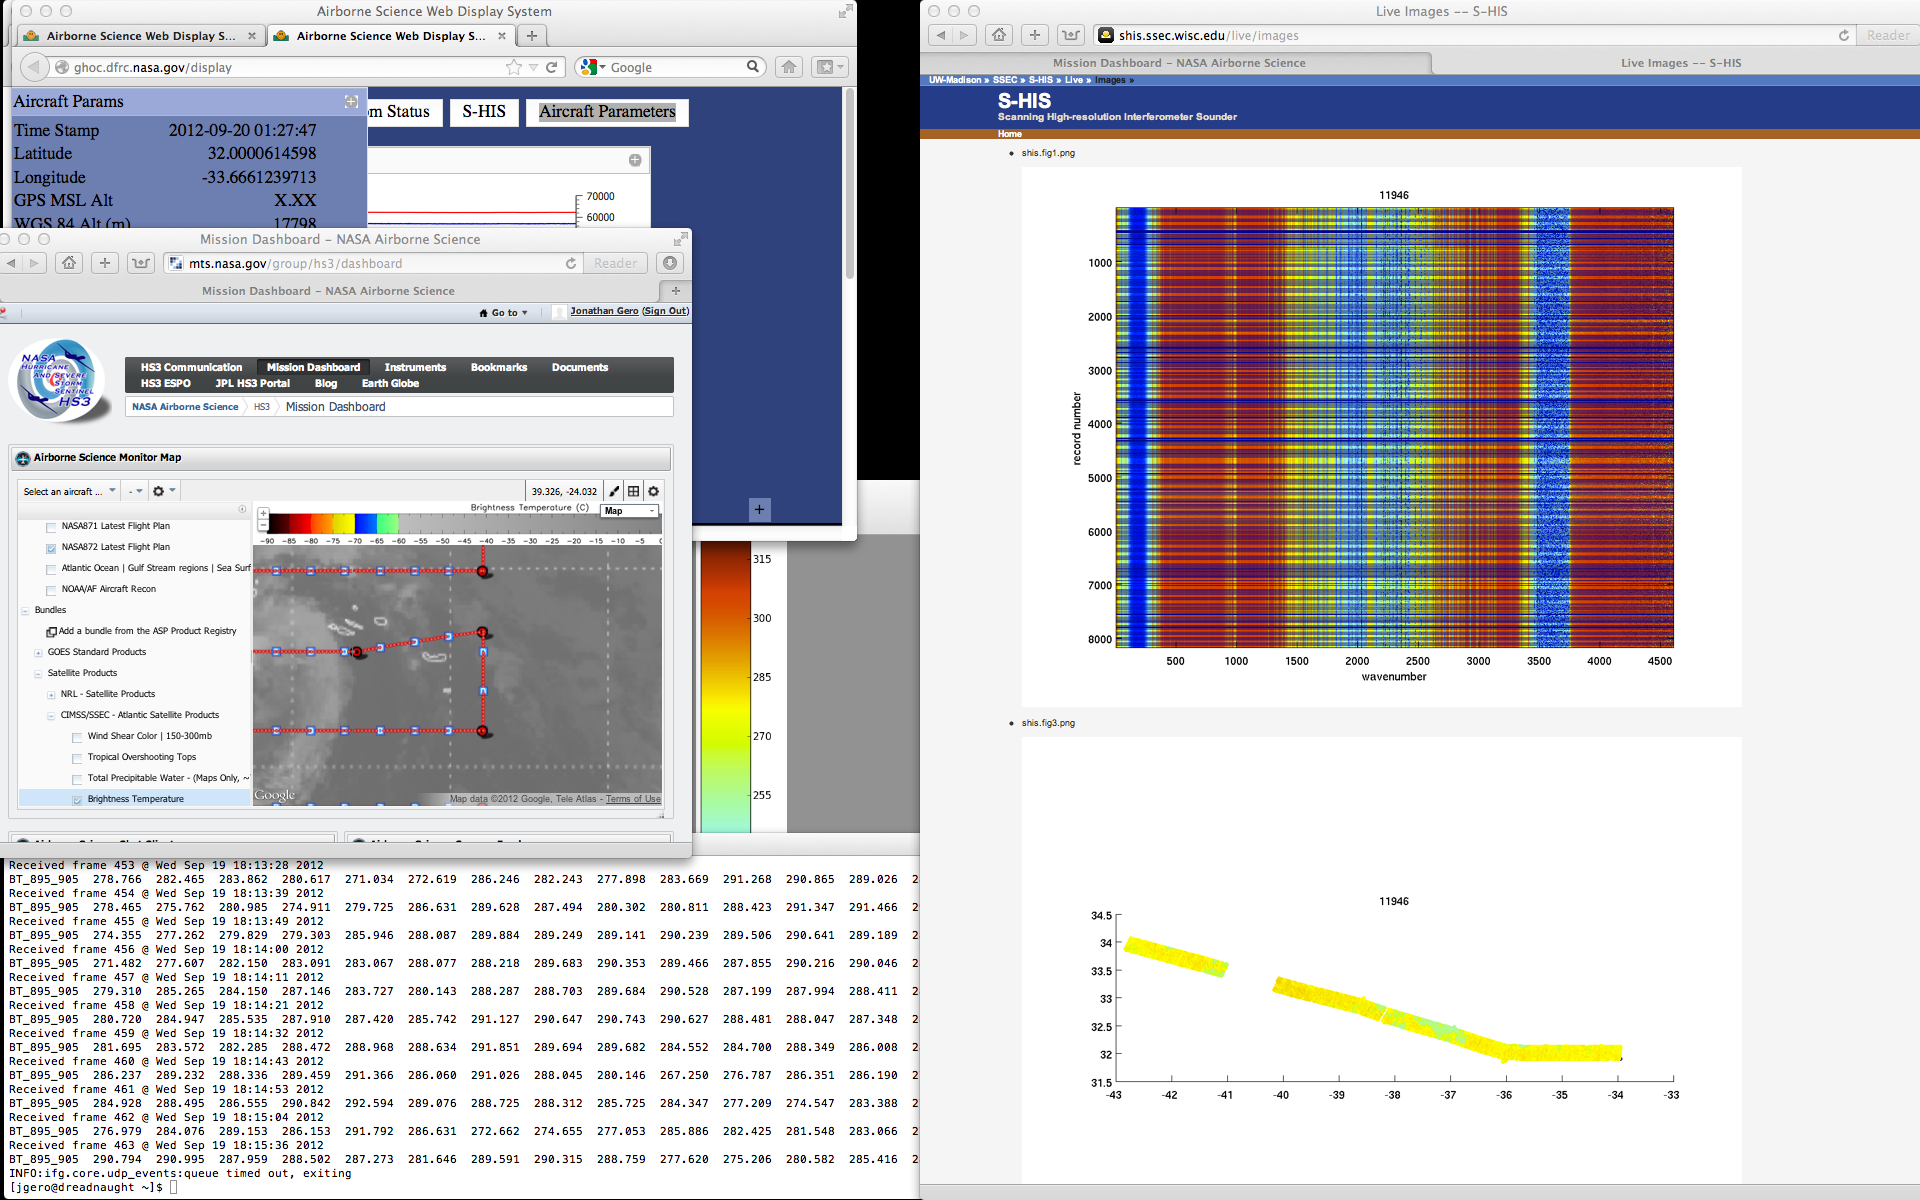This screenshot has width=1920, height=1200.
Task: Reload the mts.nasa.gov dashboard page
Action: (571, 263)
